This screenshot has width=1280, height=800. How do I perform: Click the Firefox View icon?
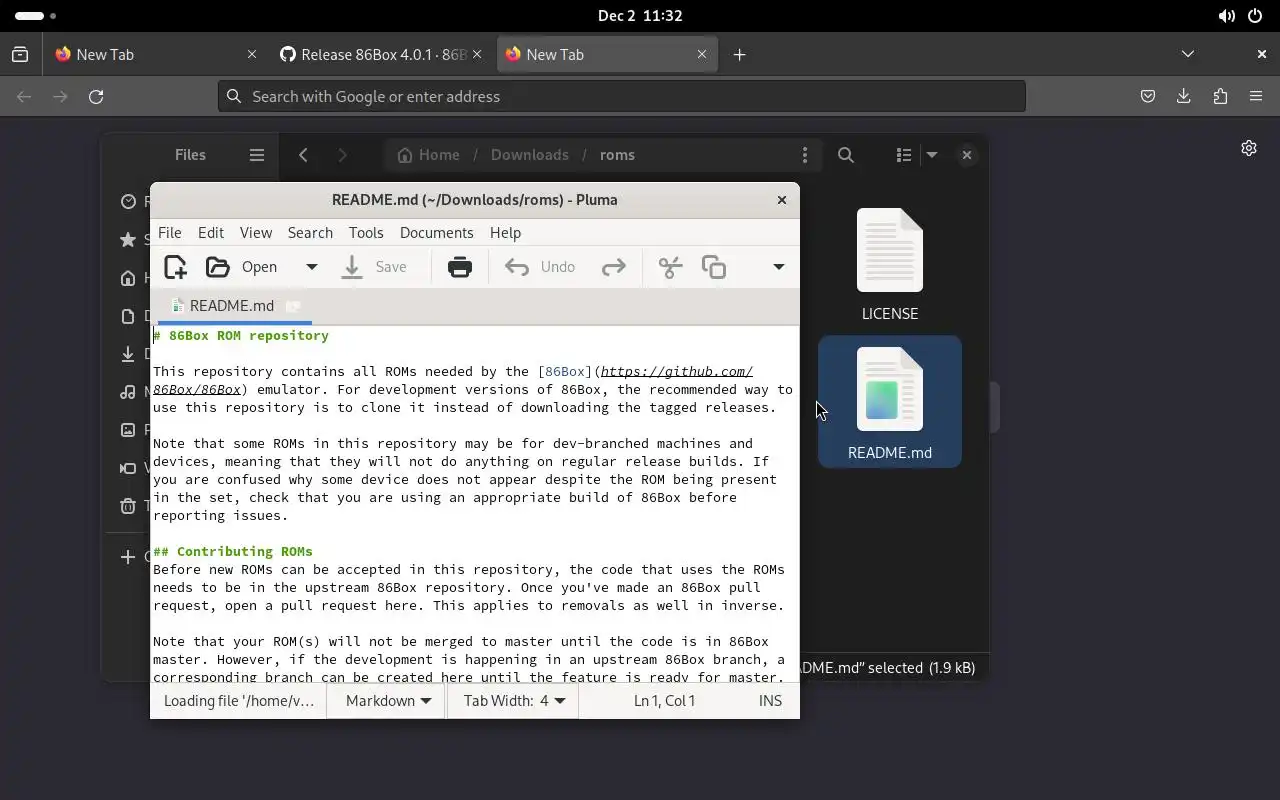pyautogui.click(x=20, y=55)
